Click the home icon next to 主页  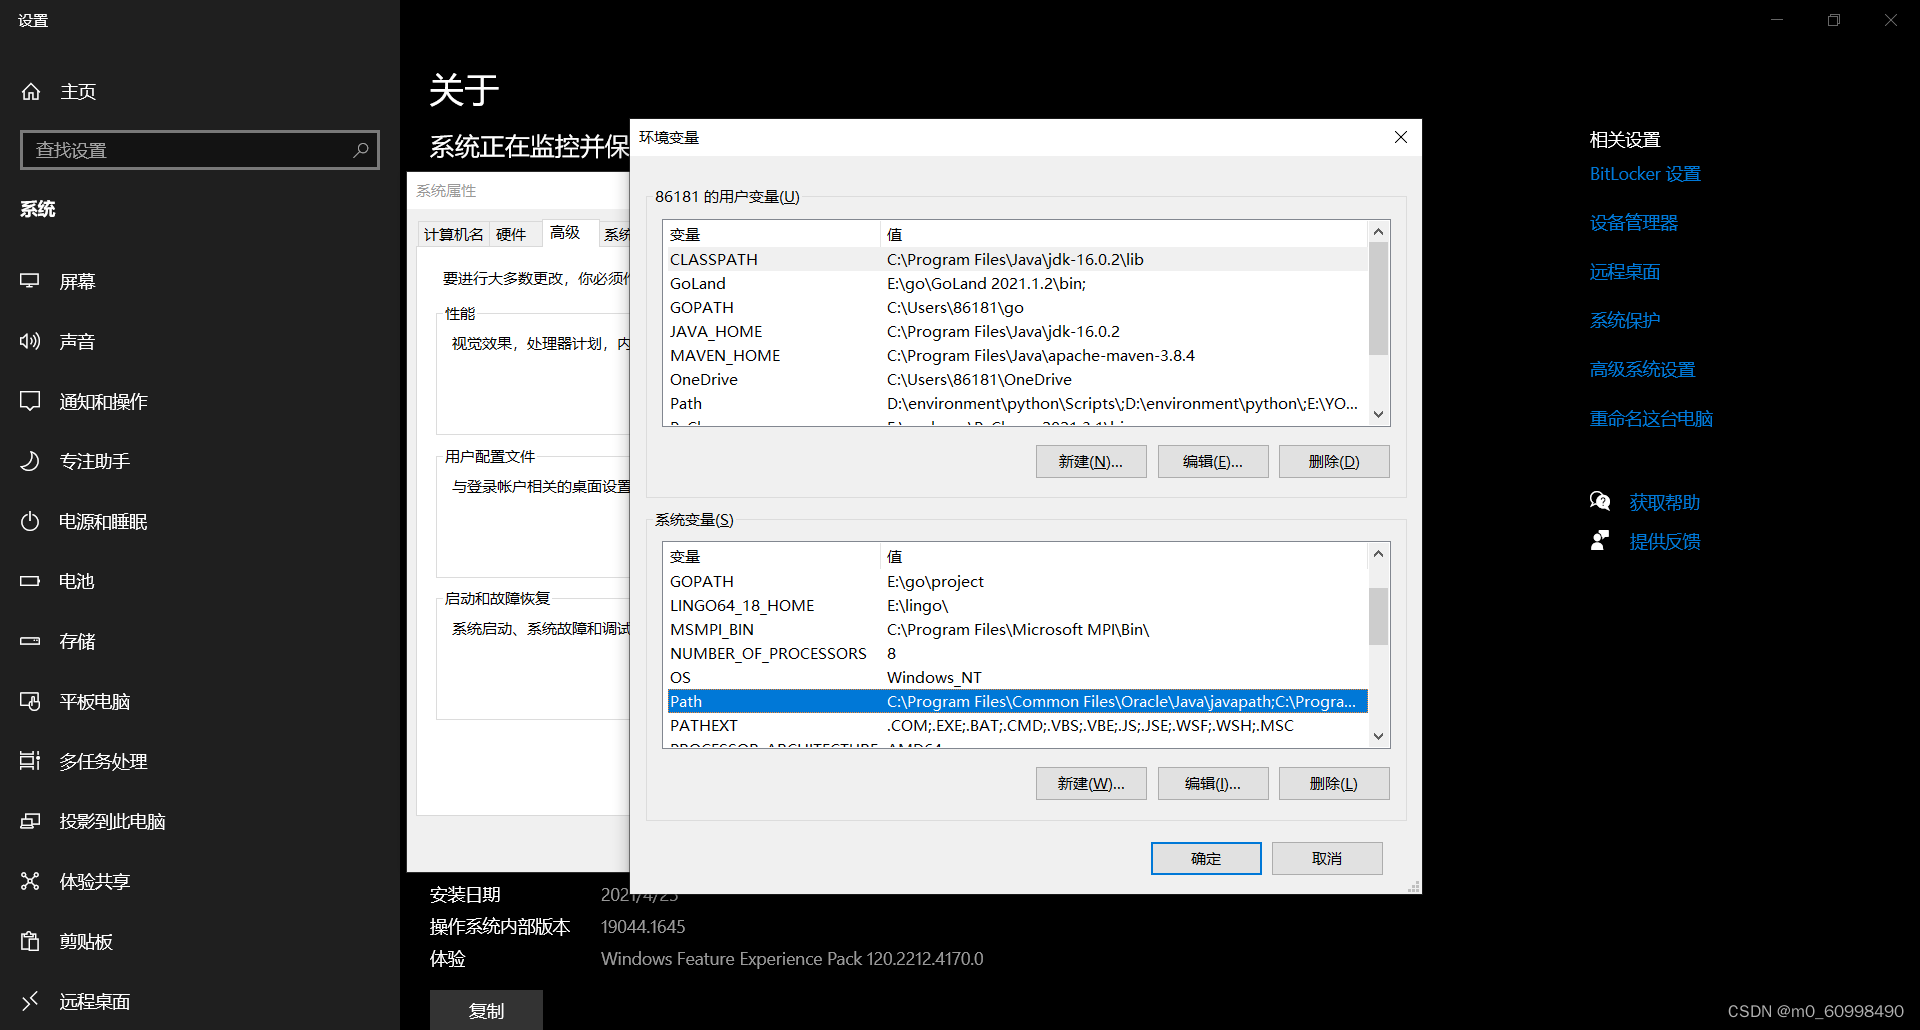[x=31, y=92]
